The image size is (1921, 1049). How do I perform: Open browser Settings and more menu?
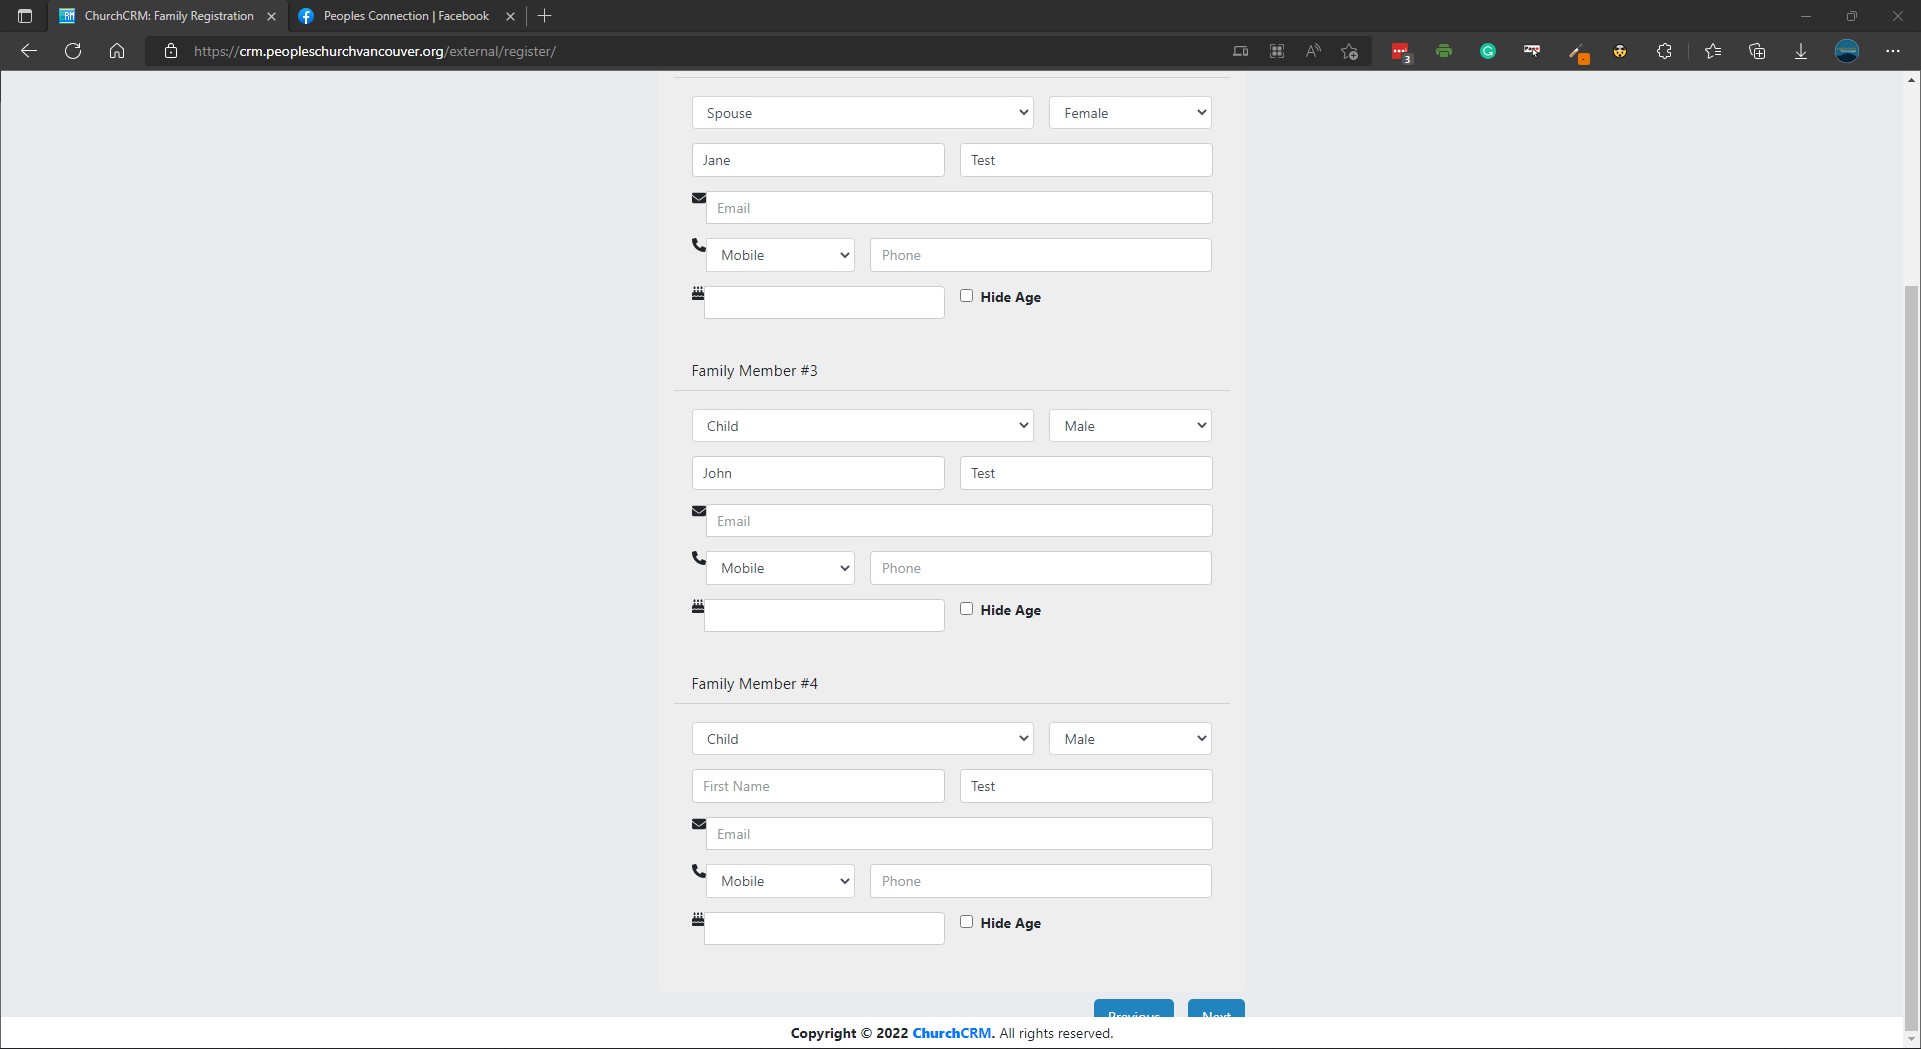point(1893,51)
